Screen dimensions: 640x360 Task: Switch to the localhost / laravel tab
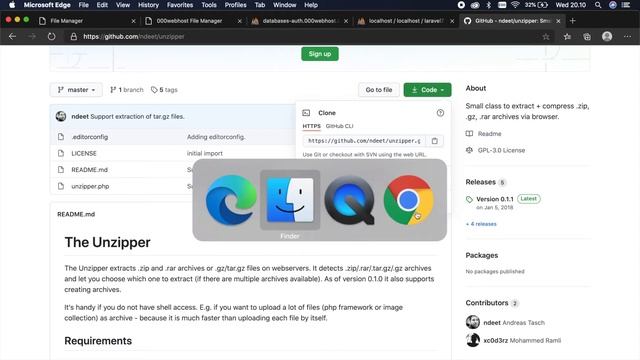tap(405, 21)
